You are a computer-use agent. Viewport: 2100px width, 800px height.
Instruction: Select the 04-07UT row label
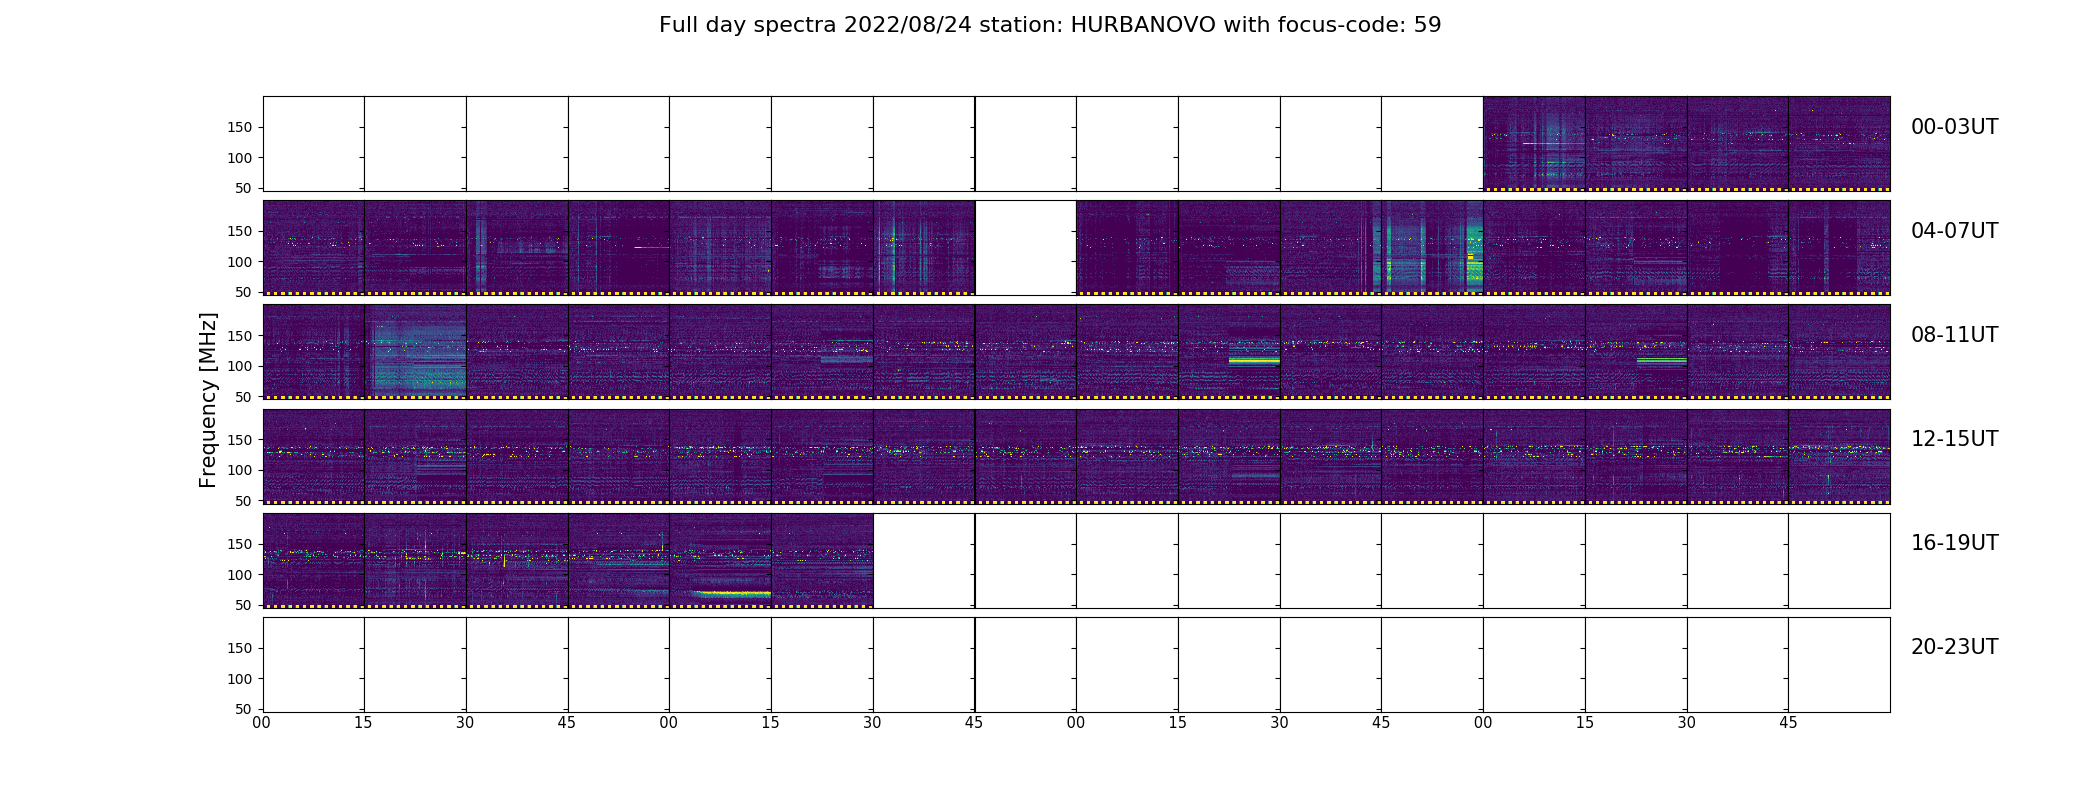tap(1954, 231)
